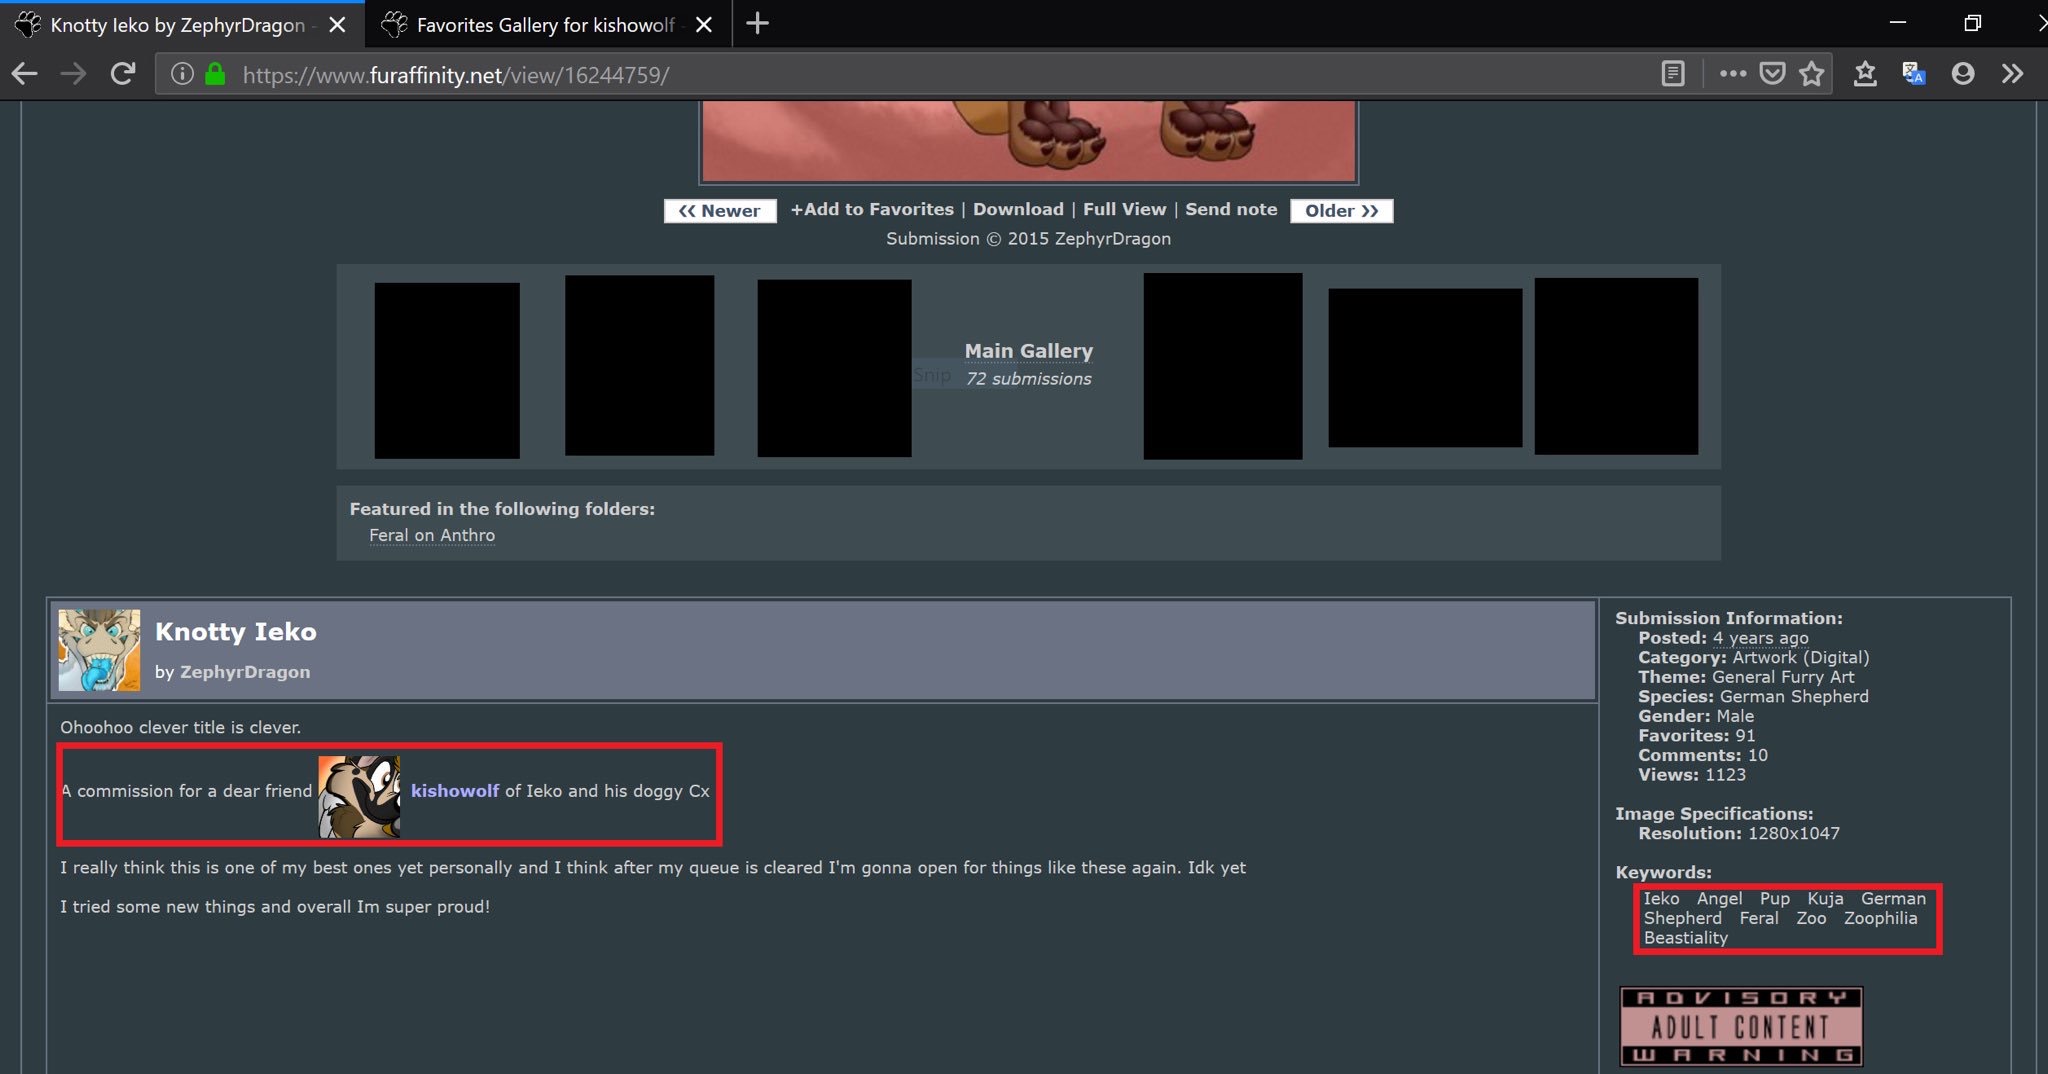Open the Main Gallery link
Image resolution: width=2048 pixels, height=1074 pixels.
(x=1029, y=351)
